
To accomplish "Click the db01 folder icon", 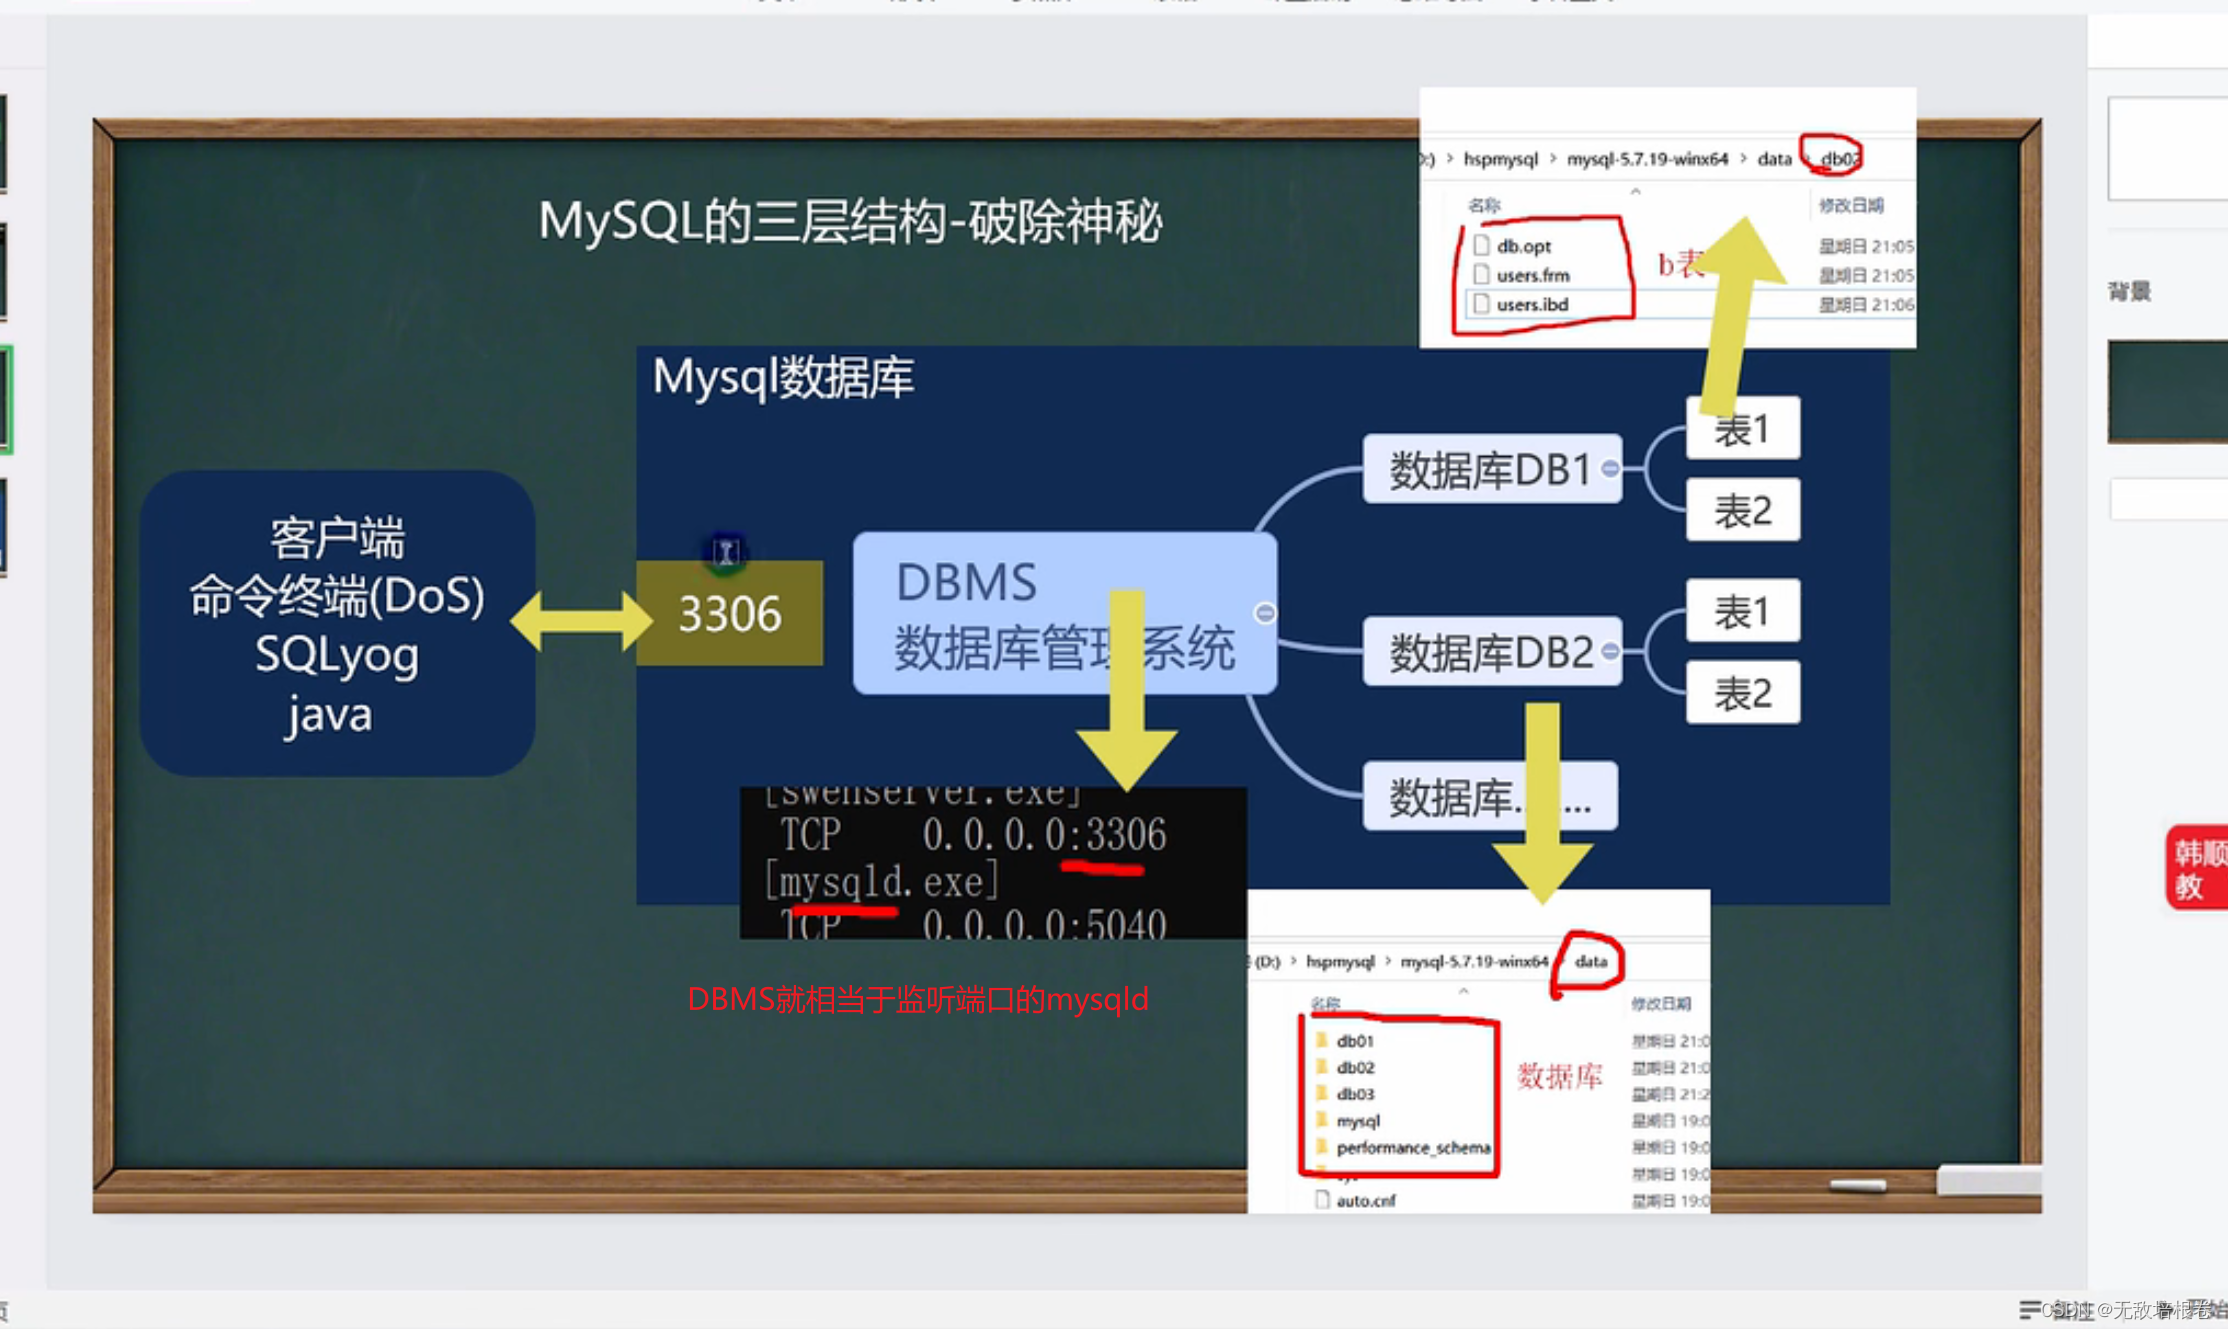I will point(1322,1040).
